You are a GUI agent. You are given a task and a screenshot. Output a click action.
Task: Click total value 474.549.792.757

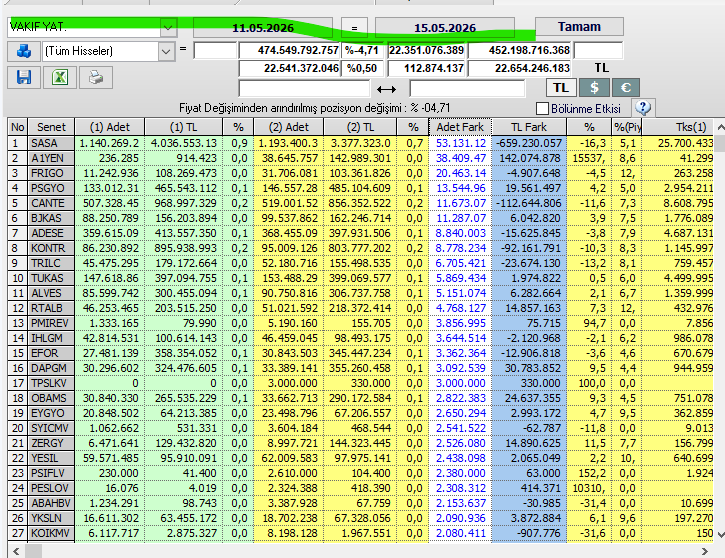pyautogui.click(x=290, y=50)
